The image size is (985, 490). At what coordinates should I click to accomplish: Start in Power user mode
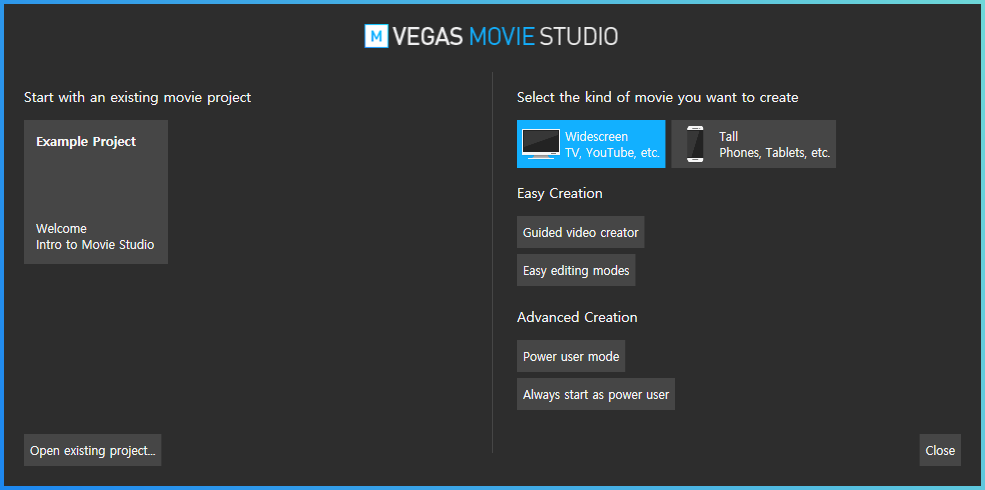click(x=571, y=356)
